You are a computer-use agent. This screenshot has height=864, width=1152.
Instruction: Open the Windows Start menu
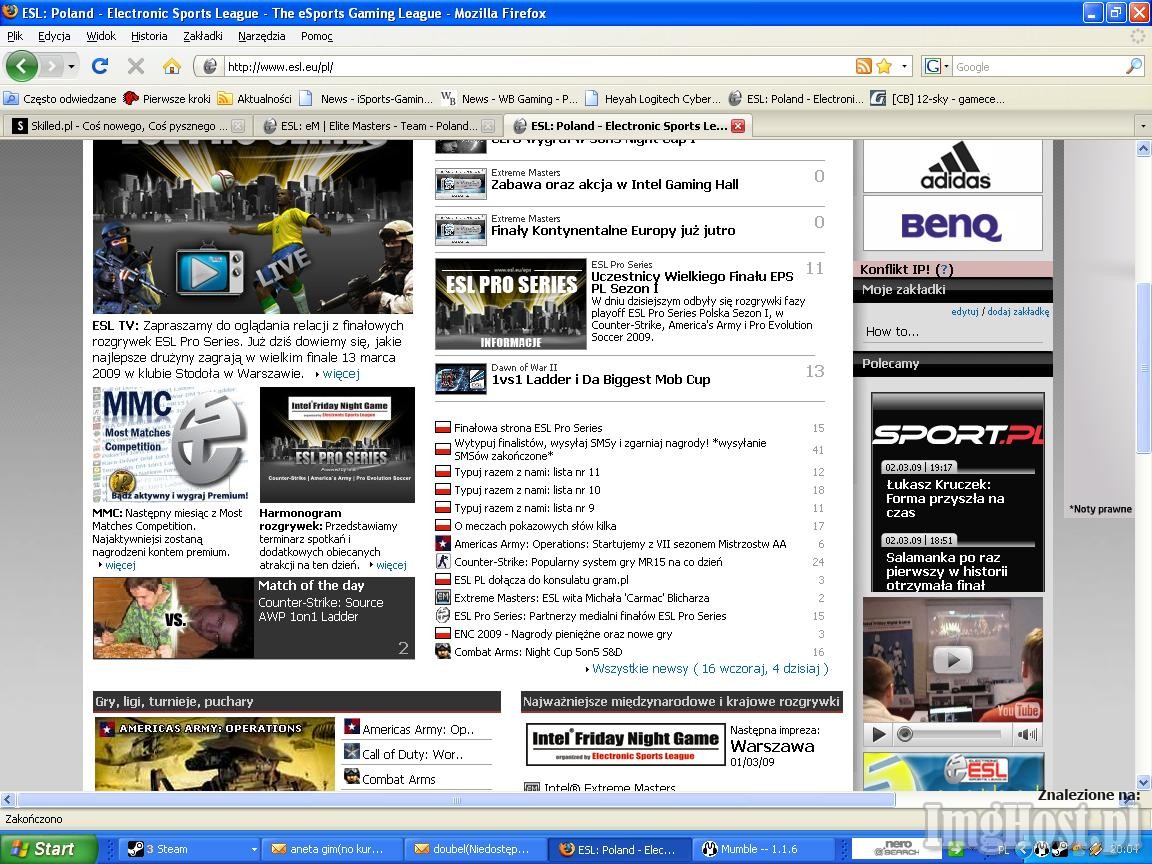coord(48,849)
